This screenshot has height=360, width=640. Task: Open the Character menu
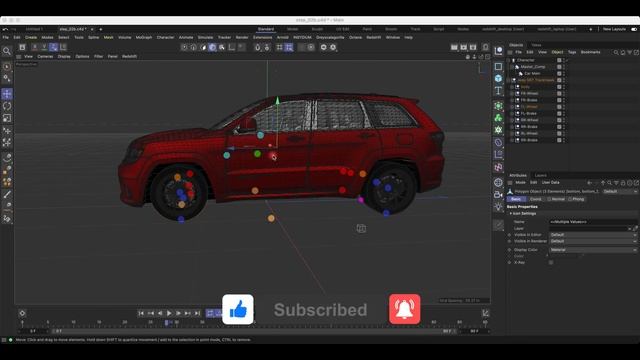(x=165, y=38)
